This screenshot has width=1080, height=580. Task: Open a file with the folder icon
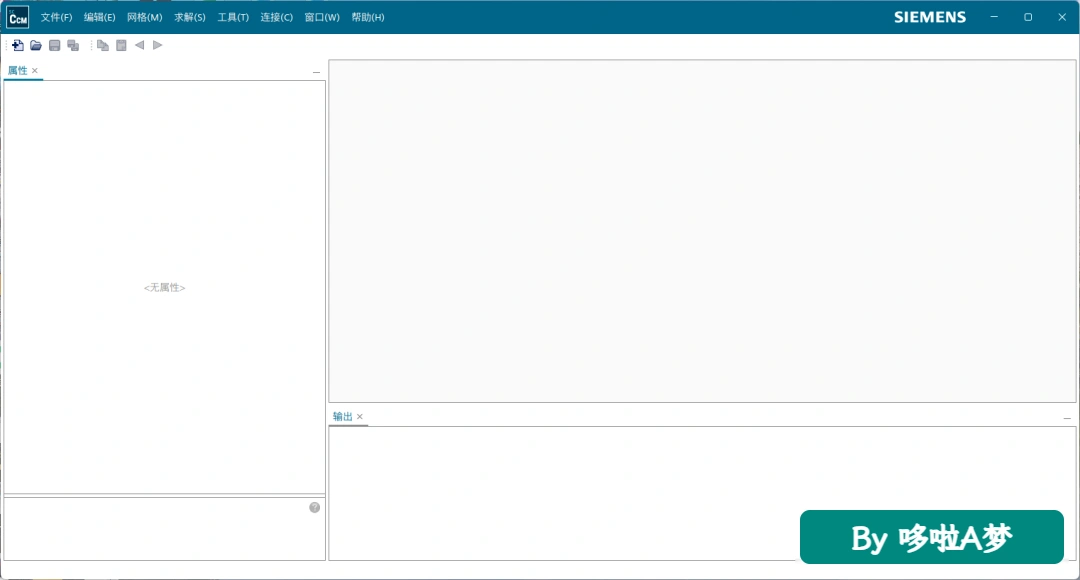pyautogui.click(x=36, y=45)
